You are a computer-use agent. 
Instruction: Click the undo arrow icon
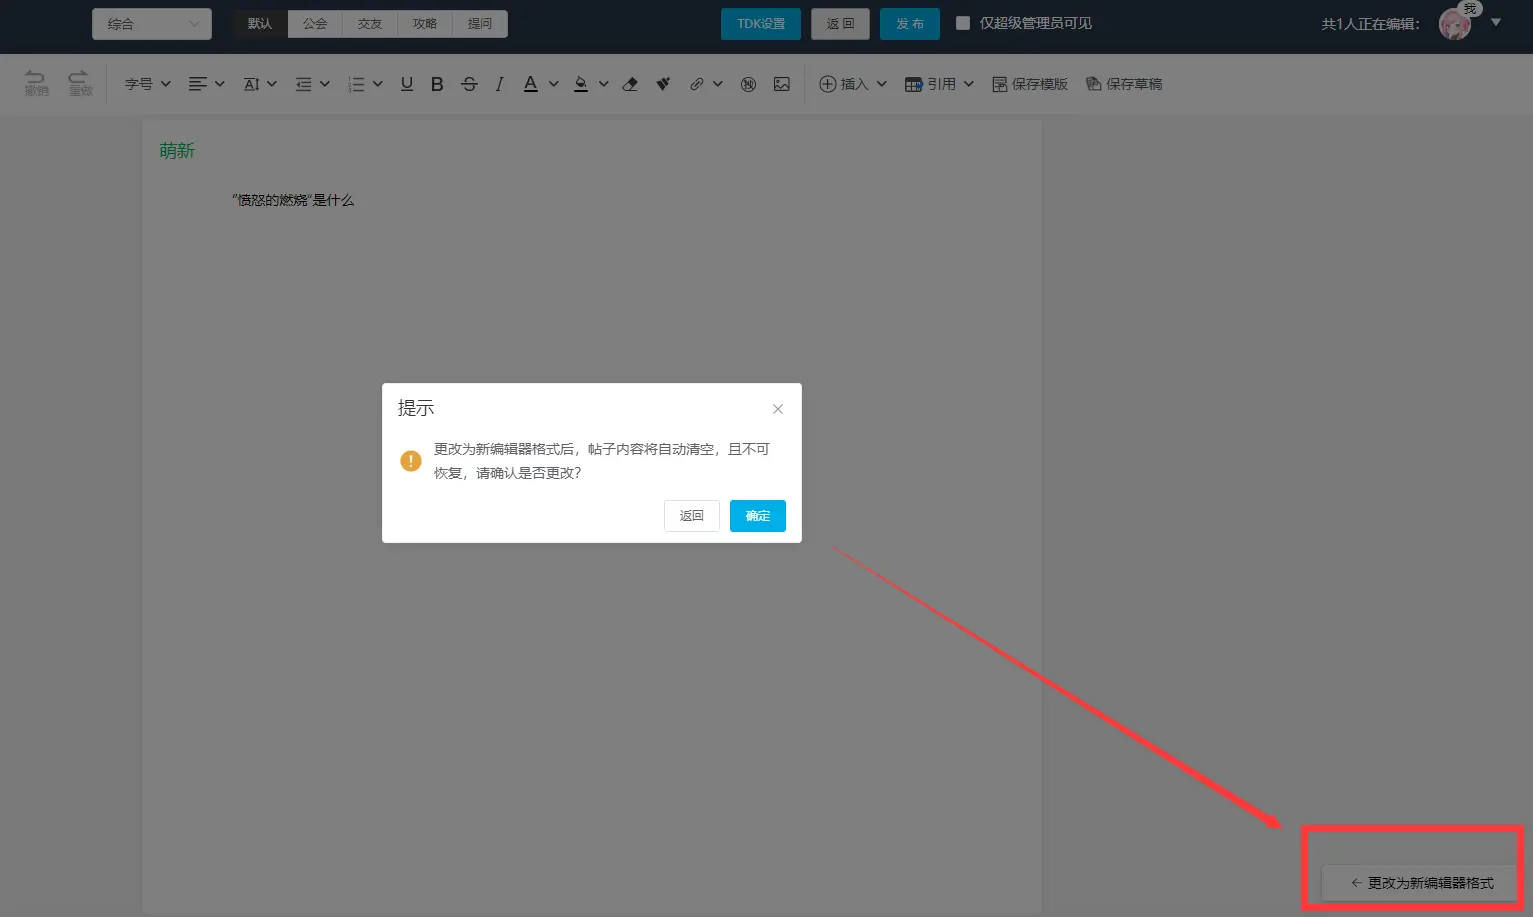(x=36, y=82)
